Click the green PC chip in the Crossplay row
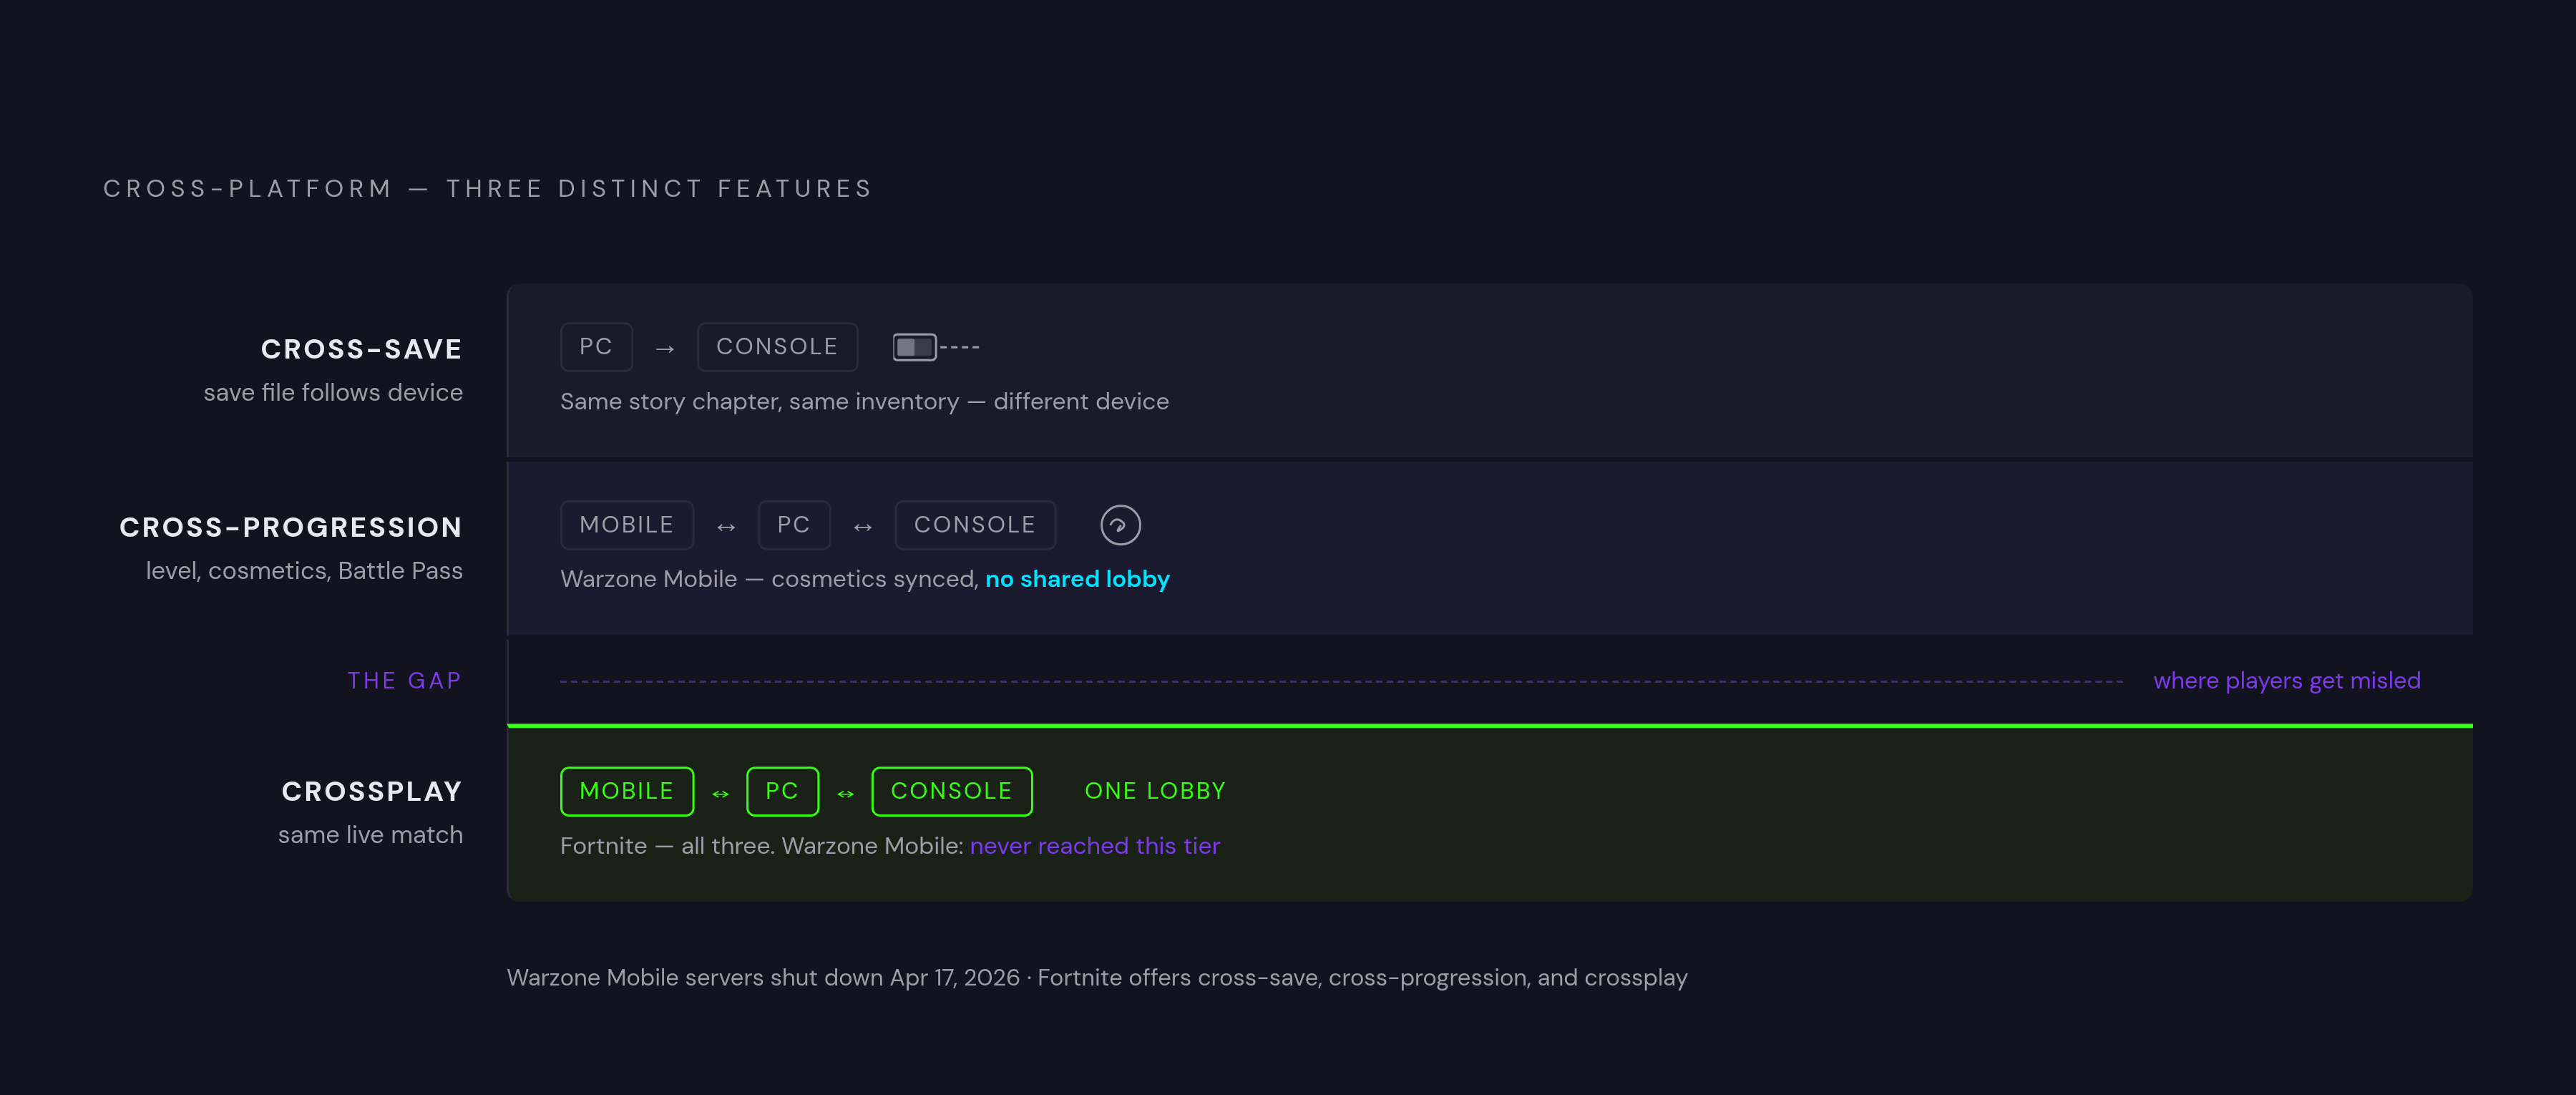Image resolution: width=2576 pixels, height=1095 pixels. click(782, 791)
